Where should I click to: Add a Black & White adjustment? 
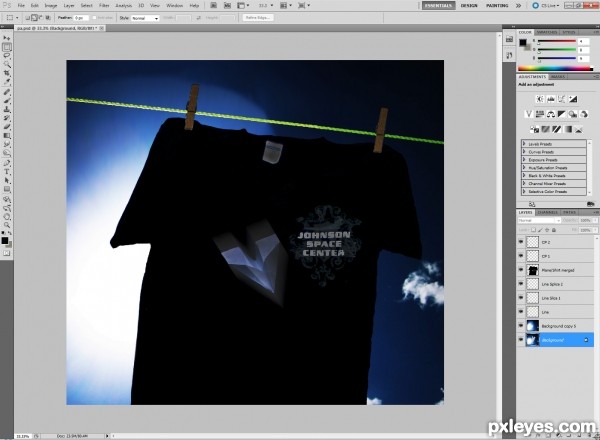coord(561,114)
